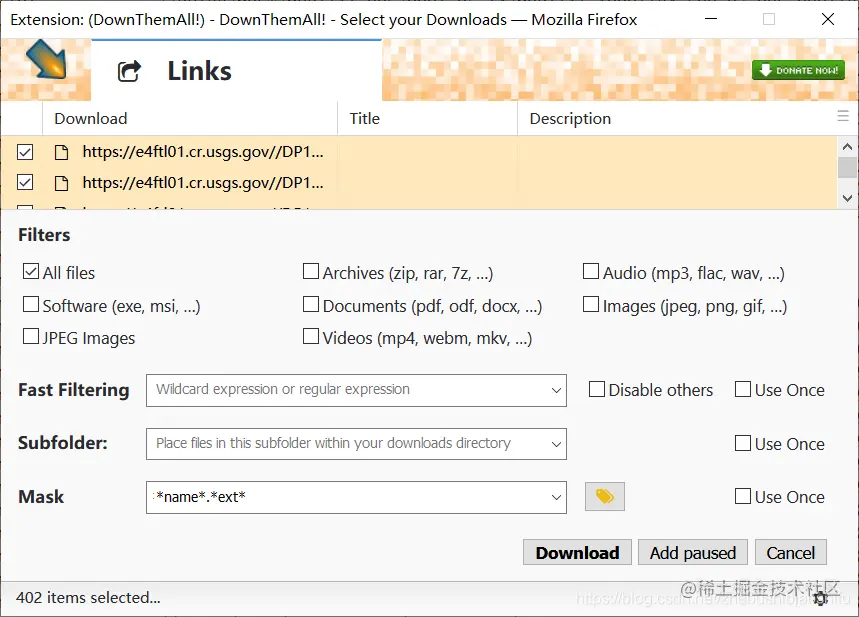Expand the Subfolder dropdown arrow

[556, 444]
